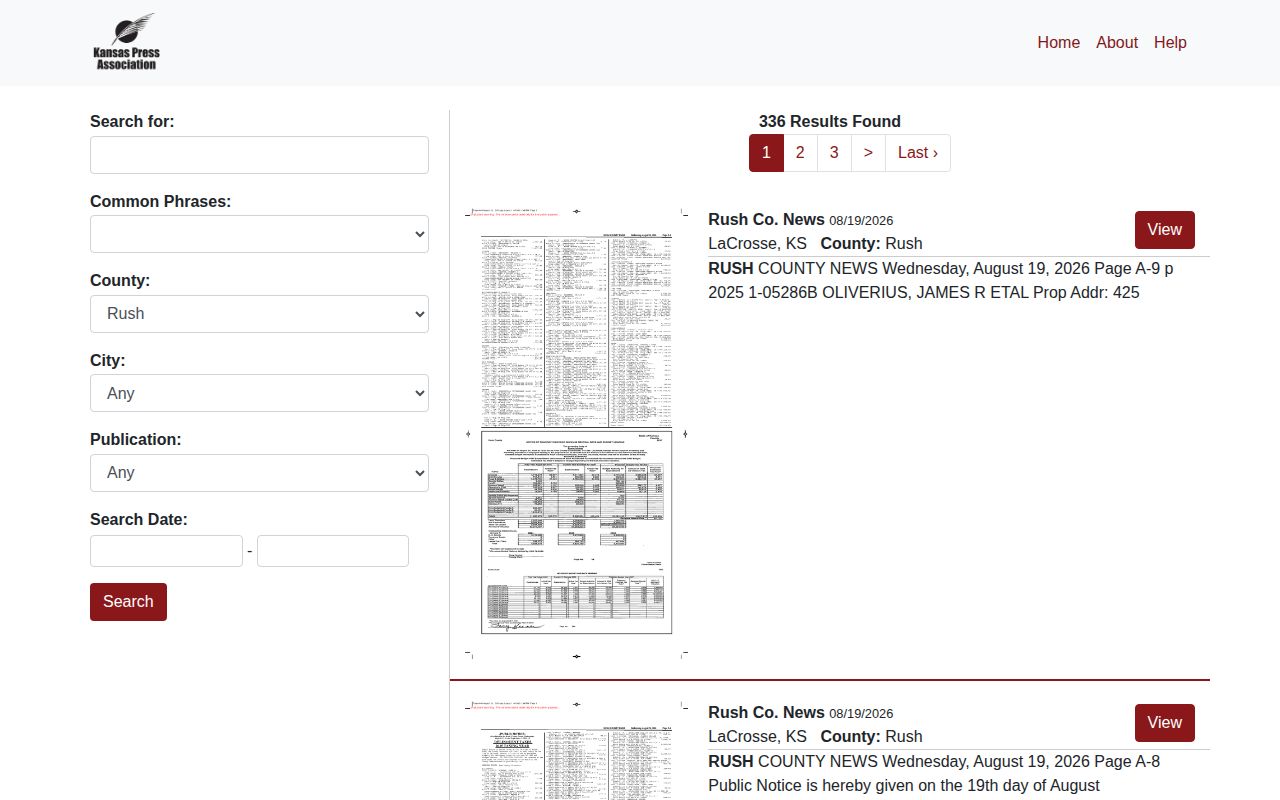Jump to the Last results page
1280x800 pixels.
(x=918, y=153)
